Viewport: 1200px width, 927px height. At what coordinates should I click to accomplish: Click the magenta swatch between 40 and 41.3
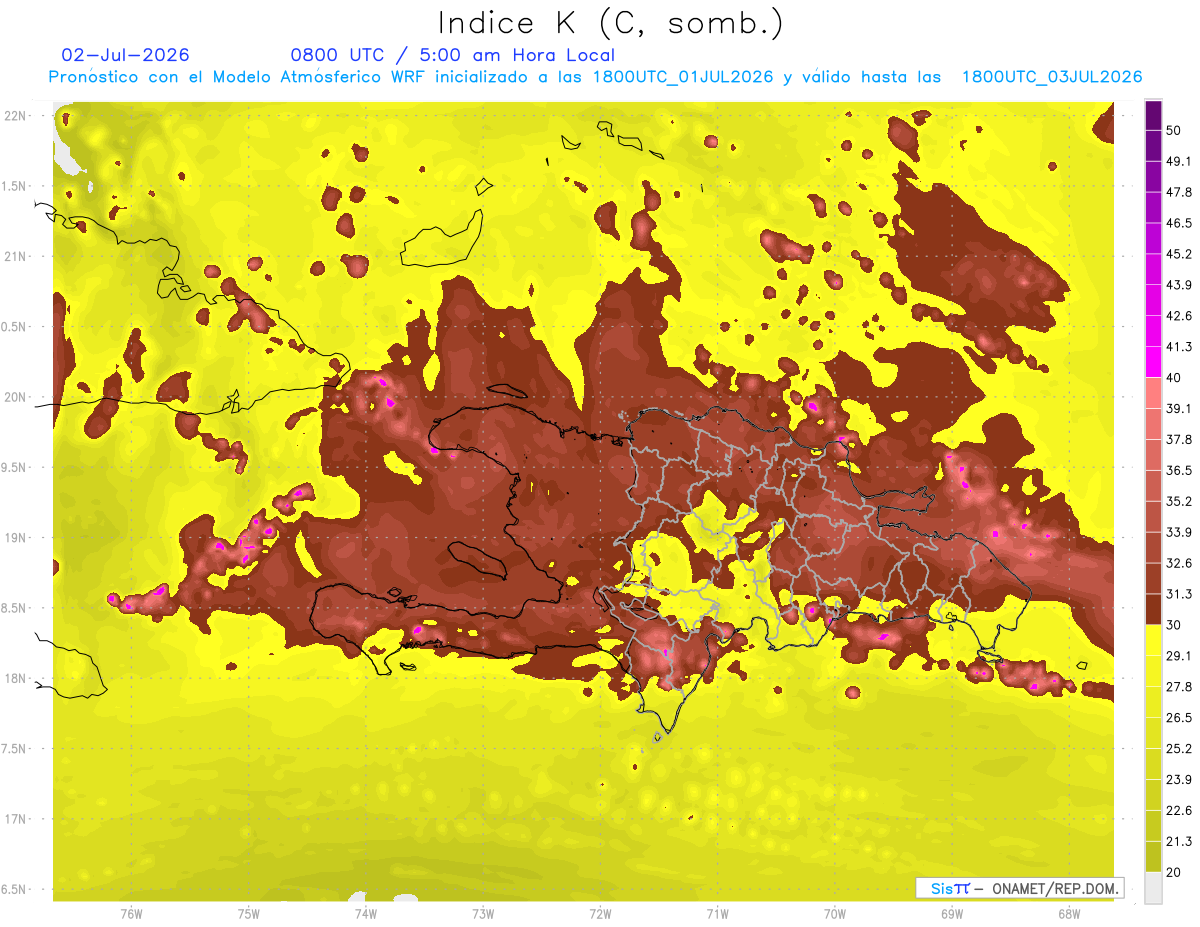(x=1153, y=362)
